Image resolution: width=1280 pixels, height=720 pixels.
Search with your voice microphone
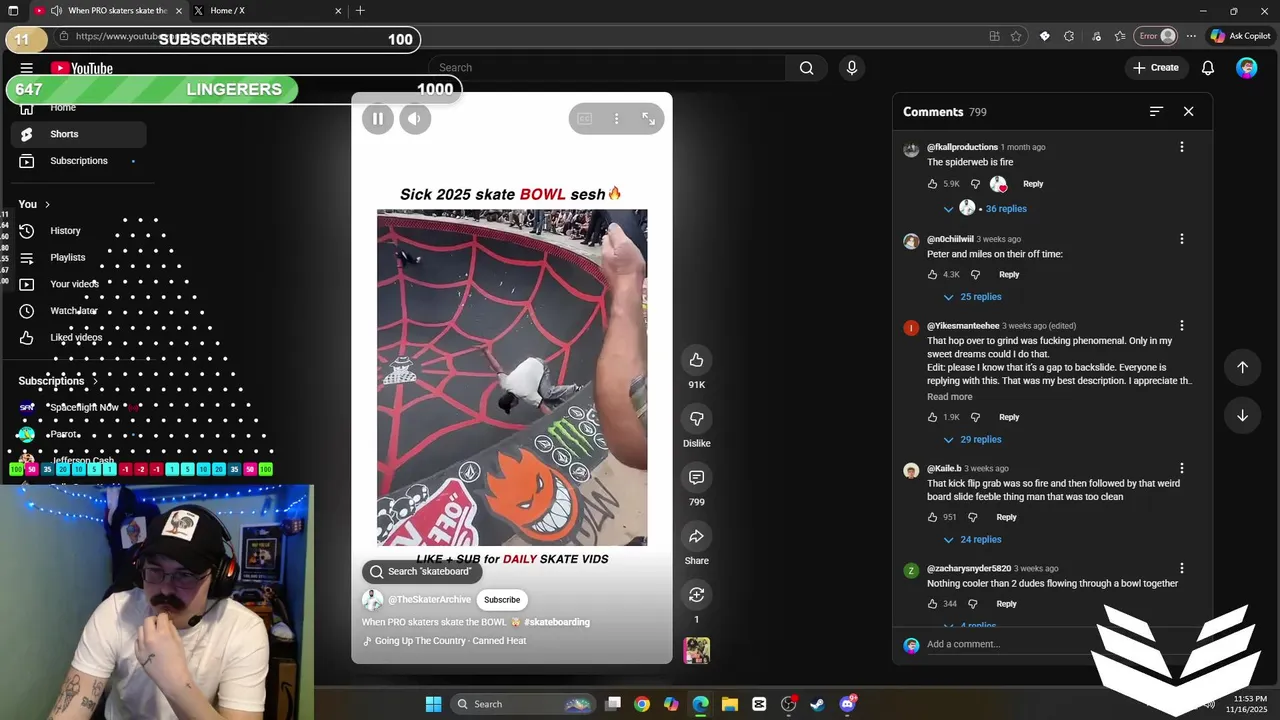click(x=851, y=68)
